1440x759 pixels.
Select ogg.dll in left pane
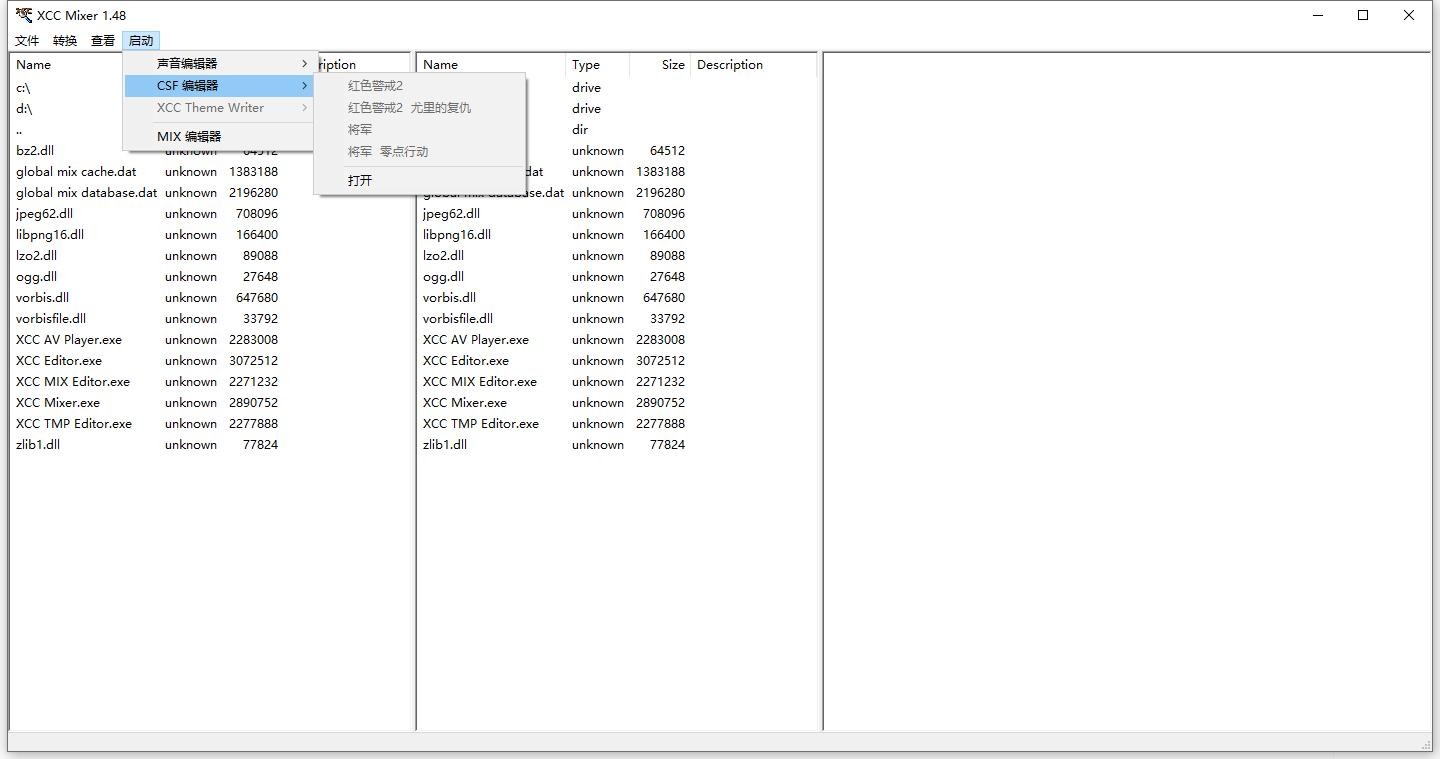(36, 276)
